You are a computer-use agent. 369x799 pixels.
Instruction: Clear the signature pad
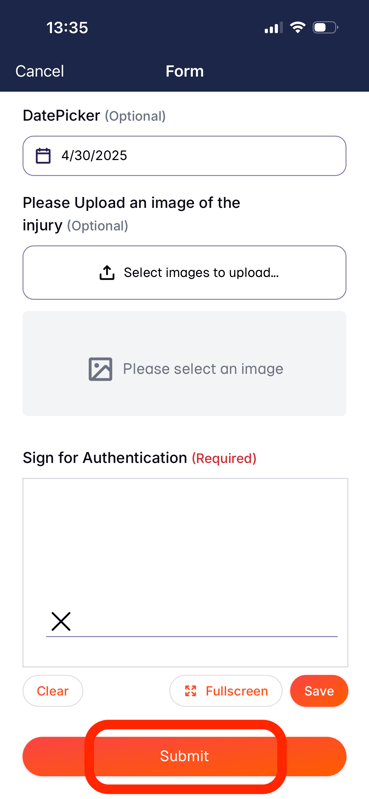point(52,691)
